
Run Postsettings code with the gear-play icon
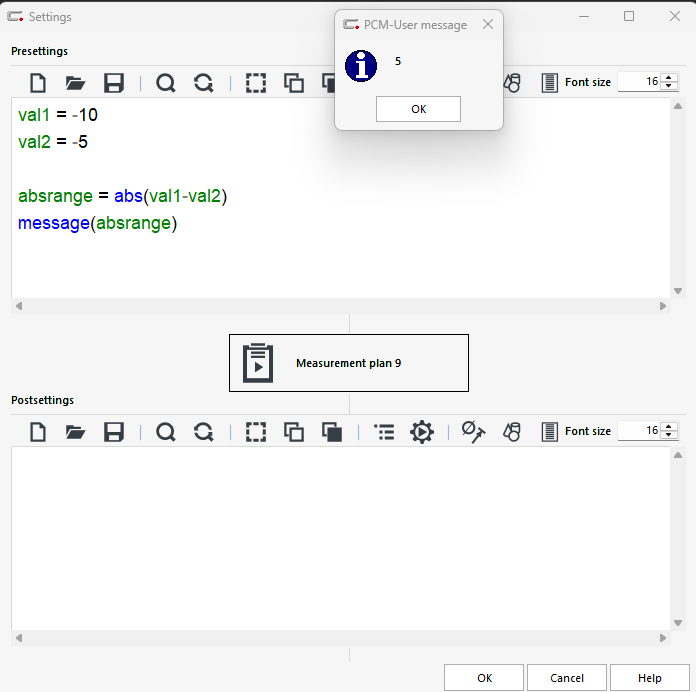(x=422, y=432)
